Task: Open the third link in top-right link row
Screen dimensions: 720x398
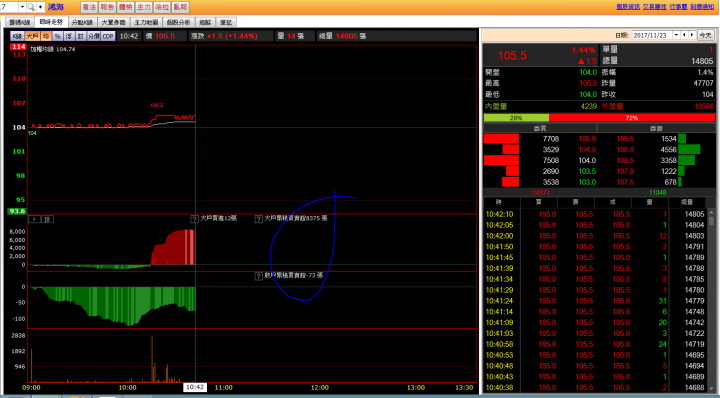Action: [678, 6]
